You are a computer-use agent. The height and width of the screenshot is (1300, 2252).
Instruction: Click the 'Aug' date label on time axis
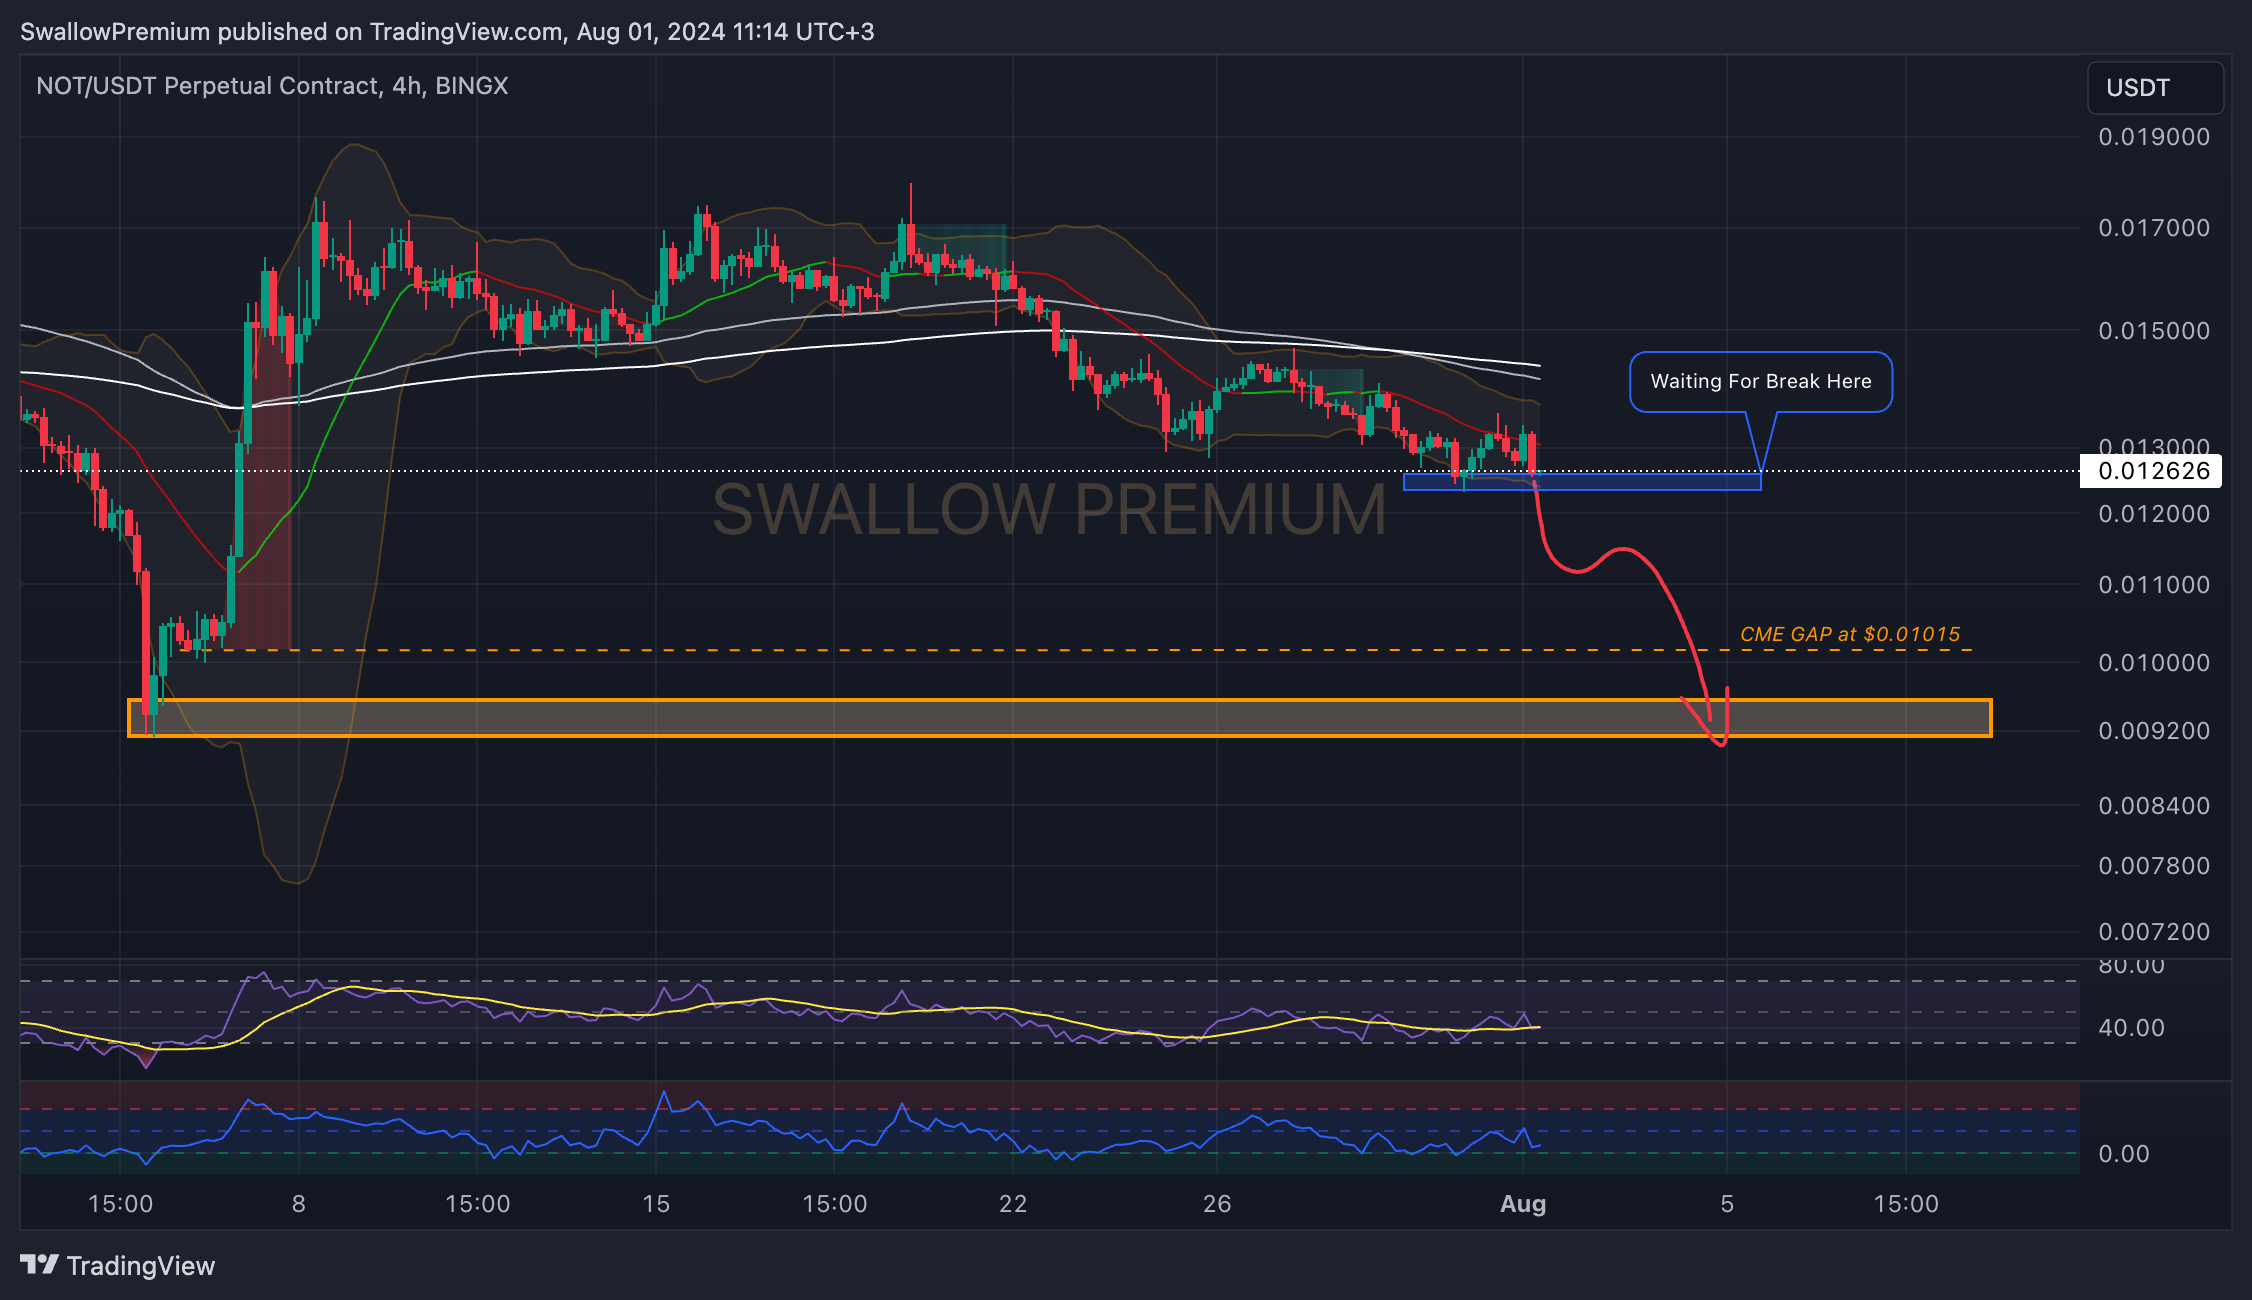point(1523,1204)
